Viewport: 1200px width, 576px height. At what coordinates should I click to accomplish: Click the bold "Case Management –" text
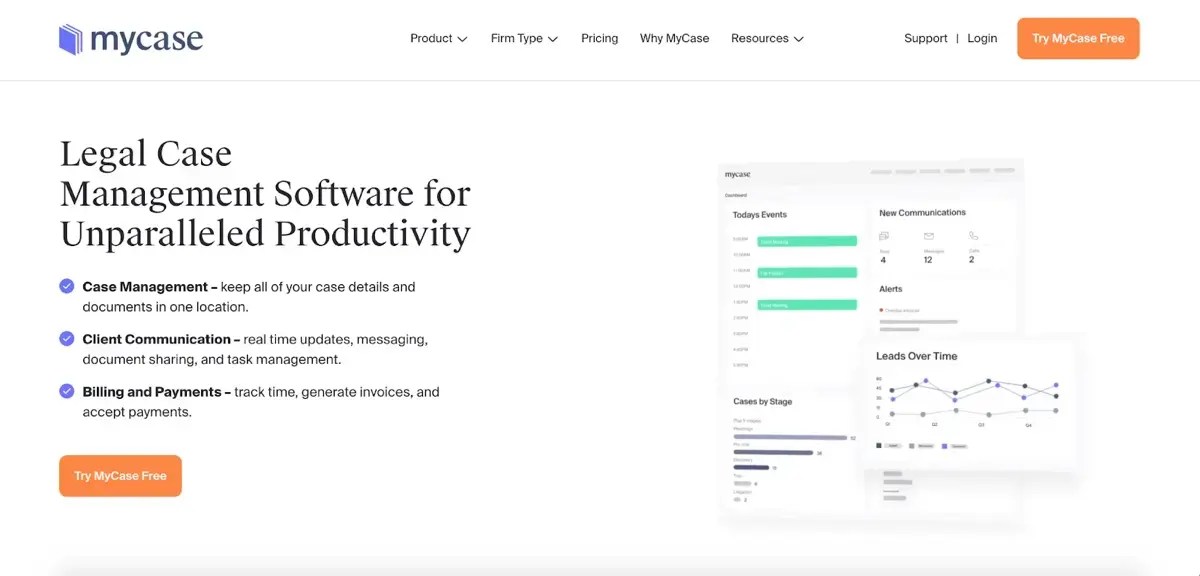tap(150, 287)
